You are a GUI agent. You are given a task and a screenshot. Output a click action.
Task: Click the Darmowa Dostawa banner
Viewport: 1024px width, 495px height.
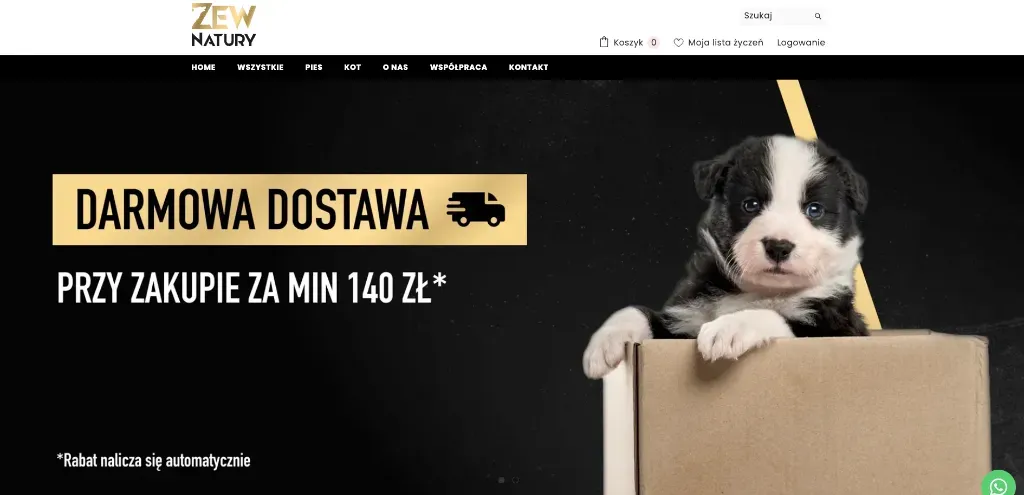(x=289, y=210)
